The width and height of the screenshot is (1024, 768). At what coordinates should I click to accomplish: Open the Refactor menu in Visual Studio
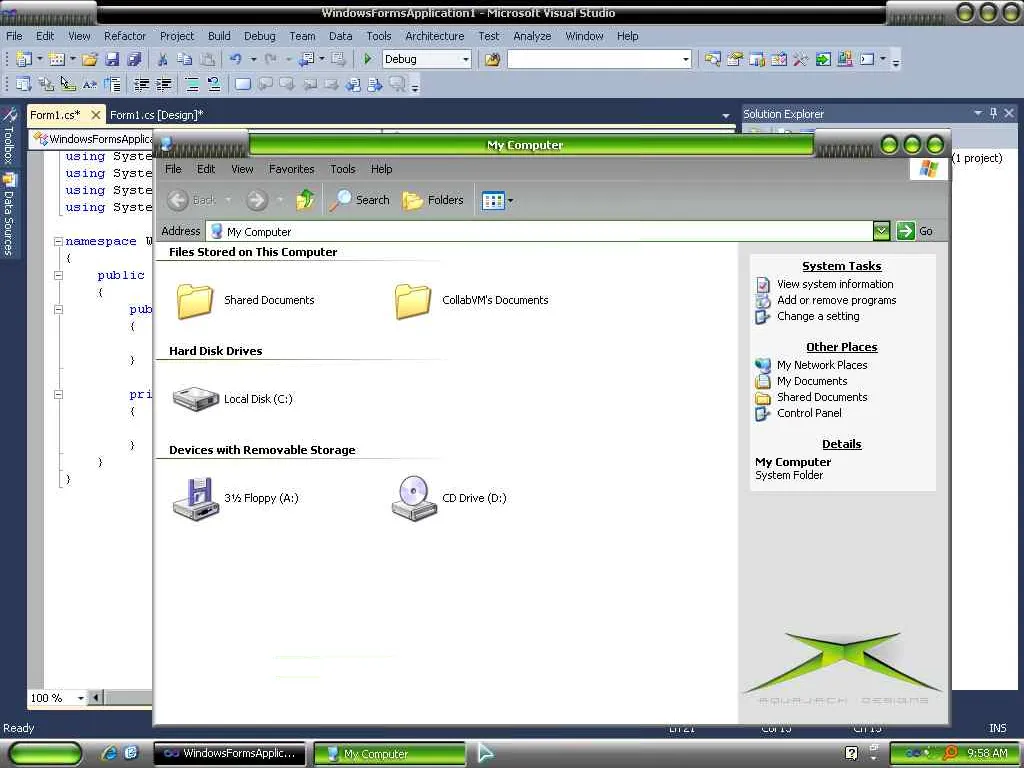[x=125, y=36]
